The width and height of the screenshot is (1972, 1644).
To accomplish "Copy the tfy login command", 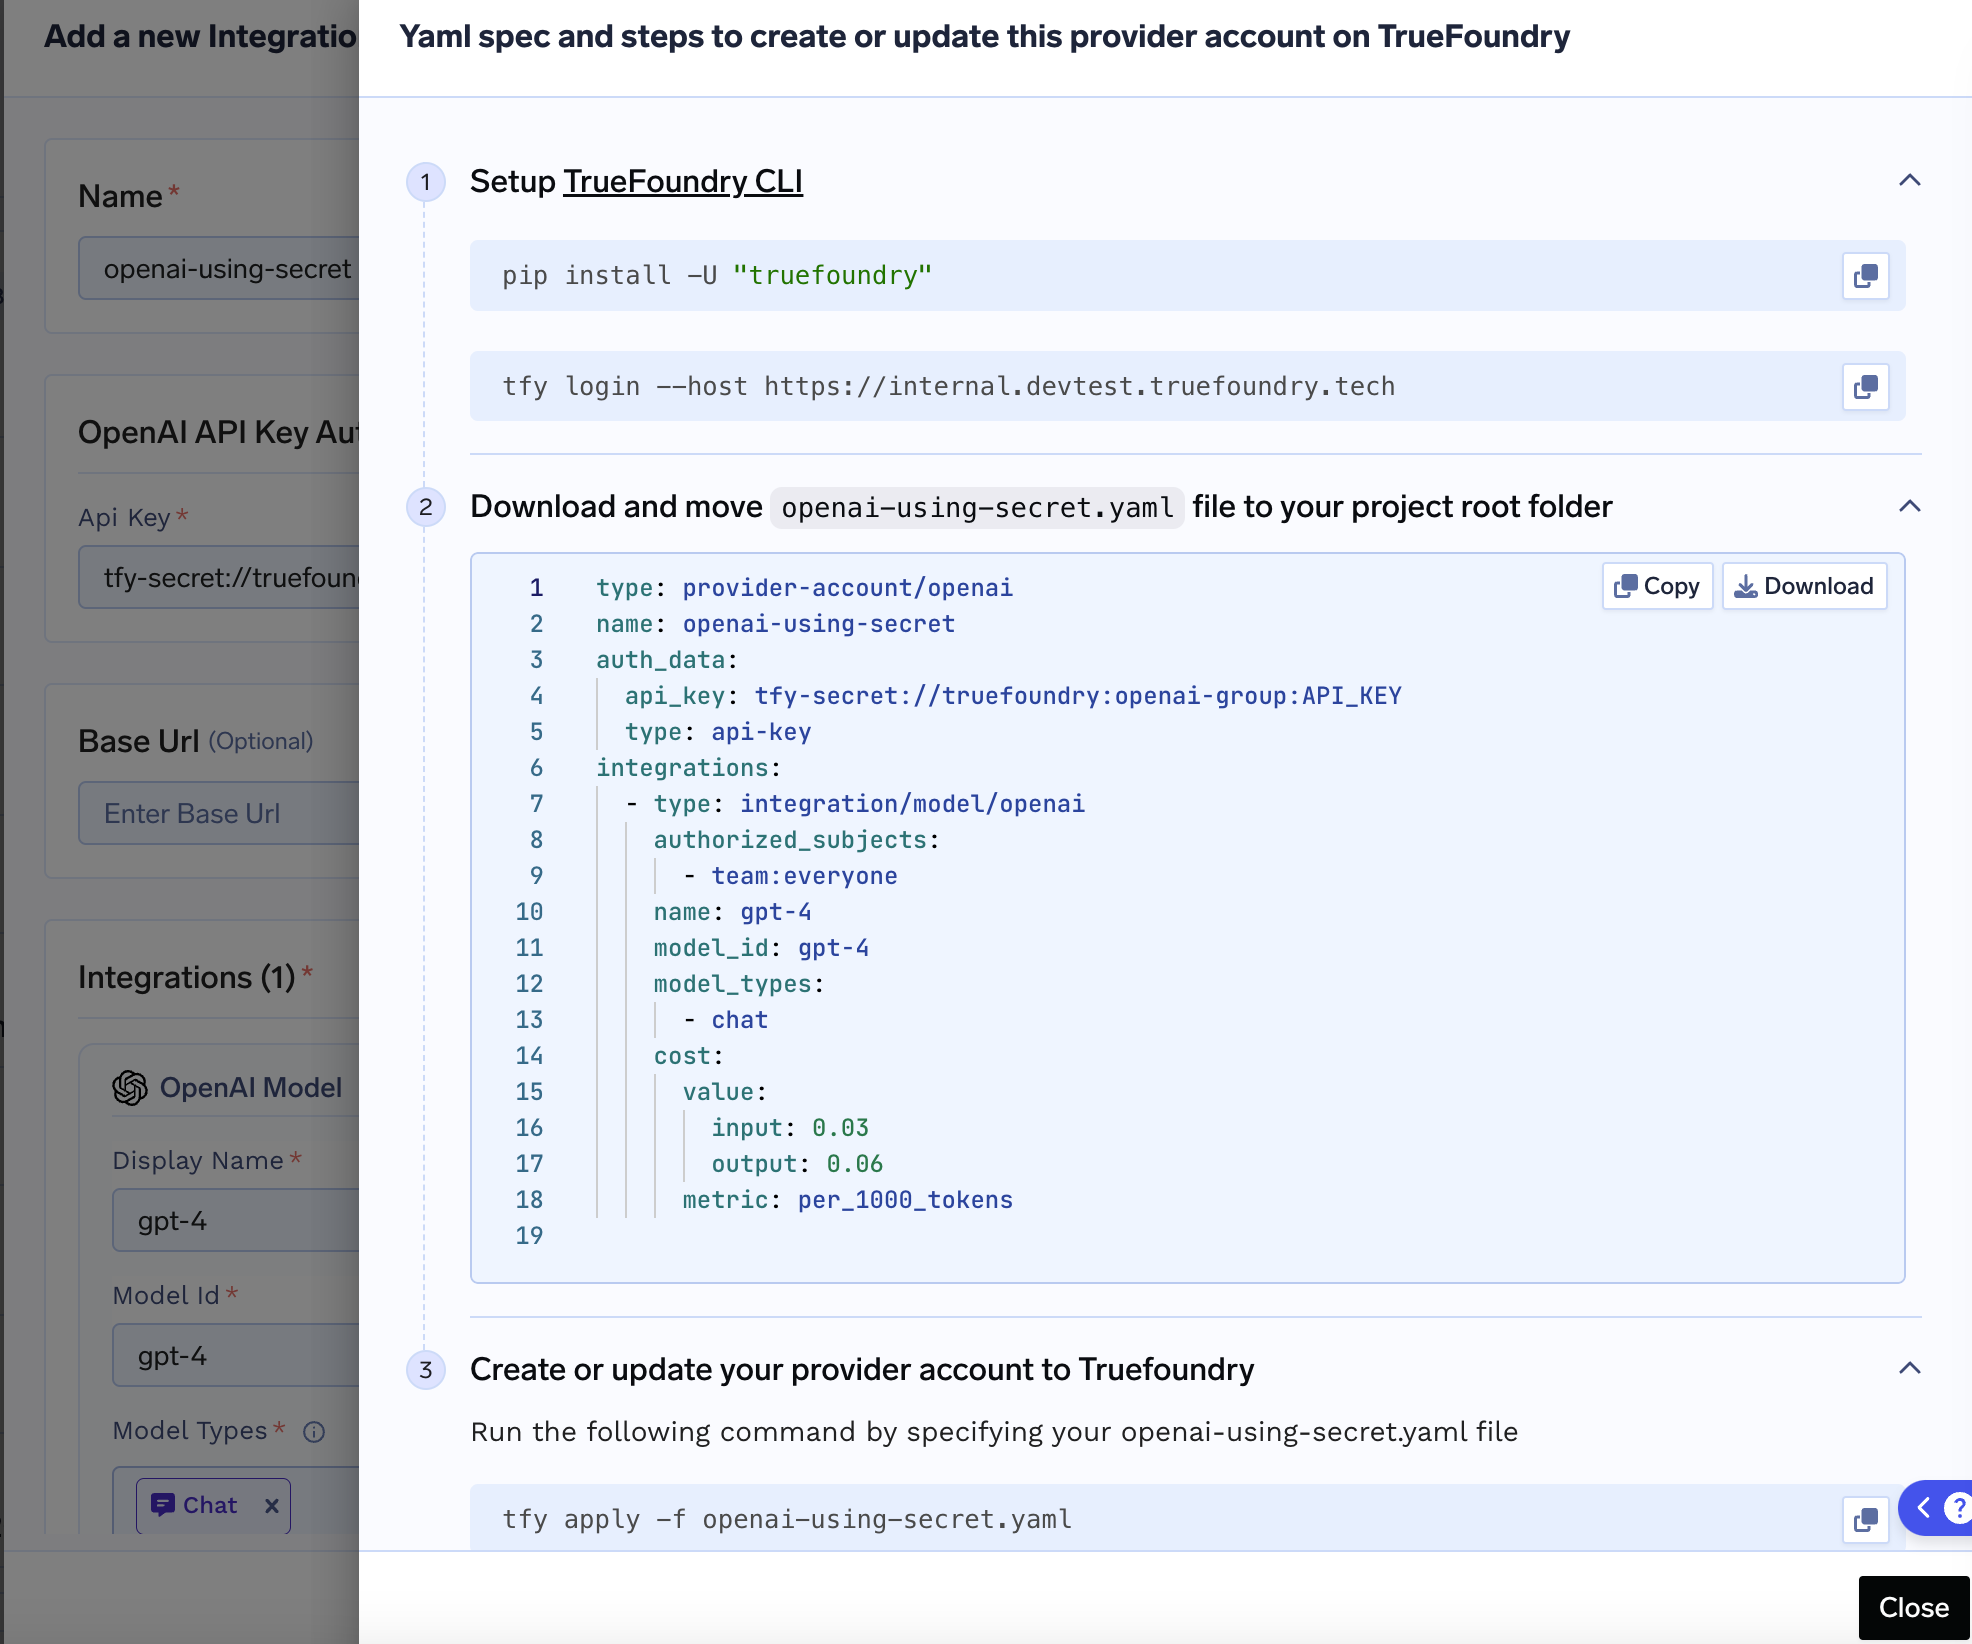I will click(1865, 387).
